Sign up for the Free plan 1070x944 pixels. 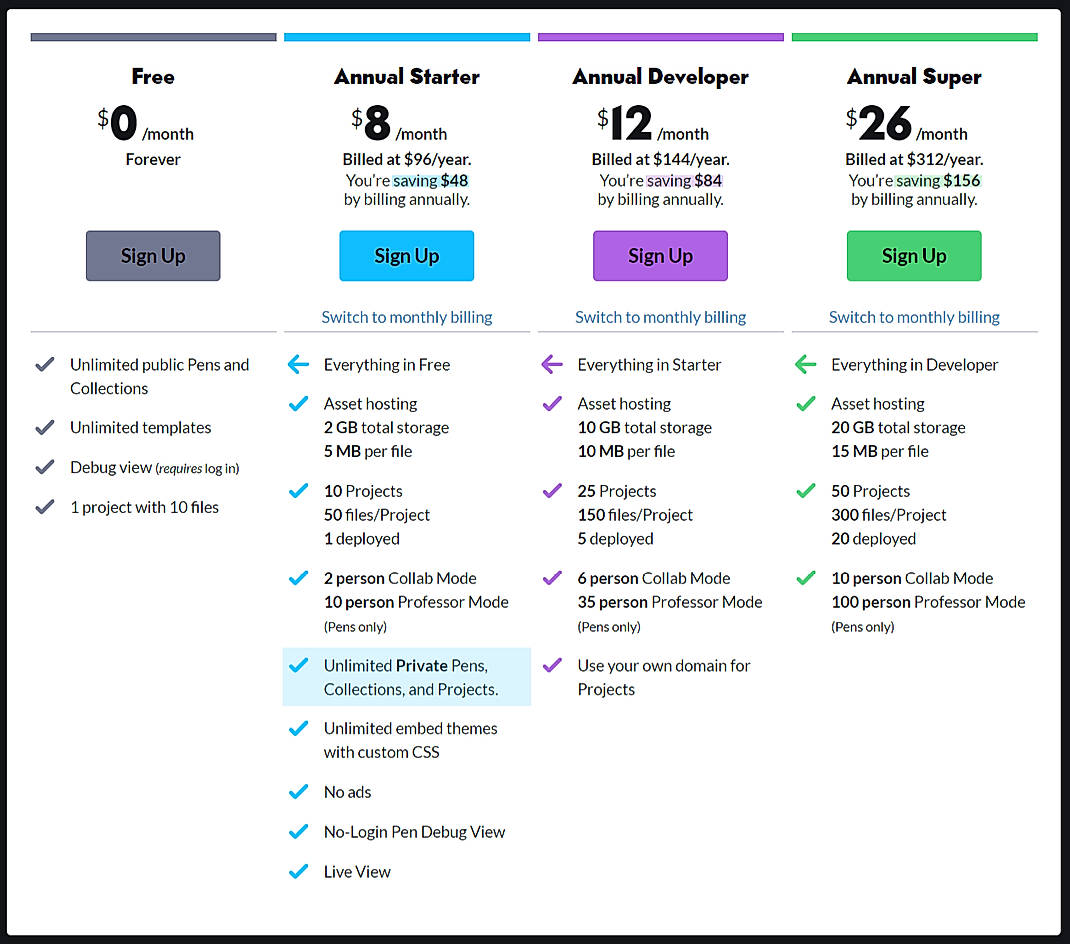click(x=152, y=255)
